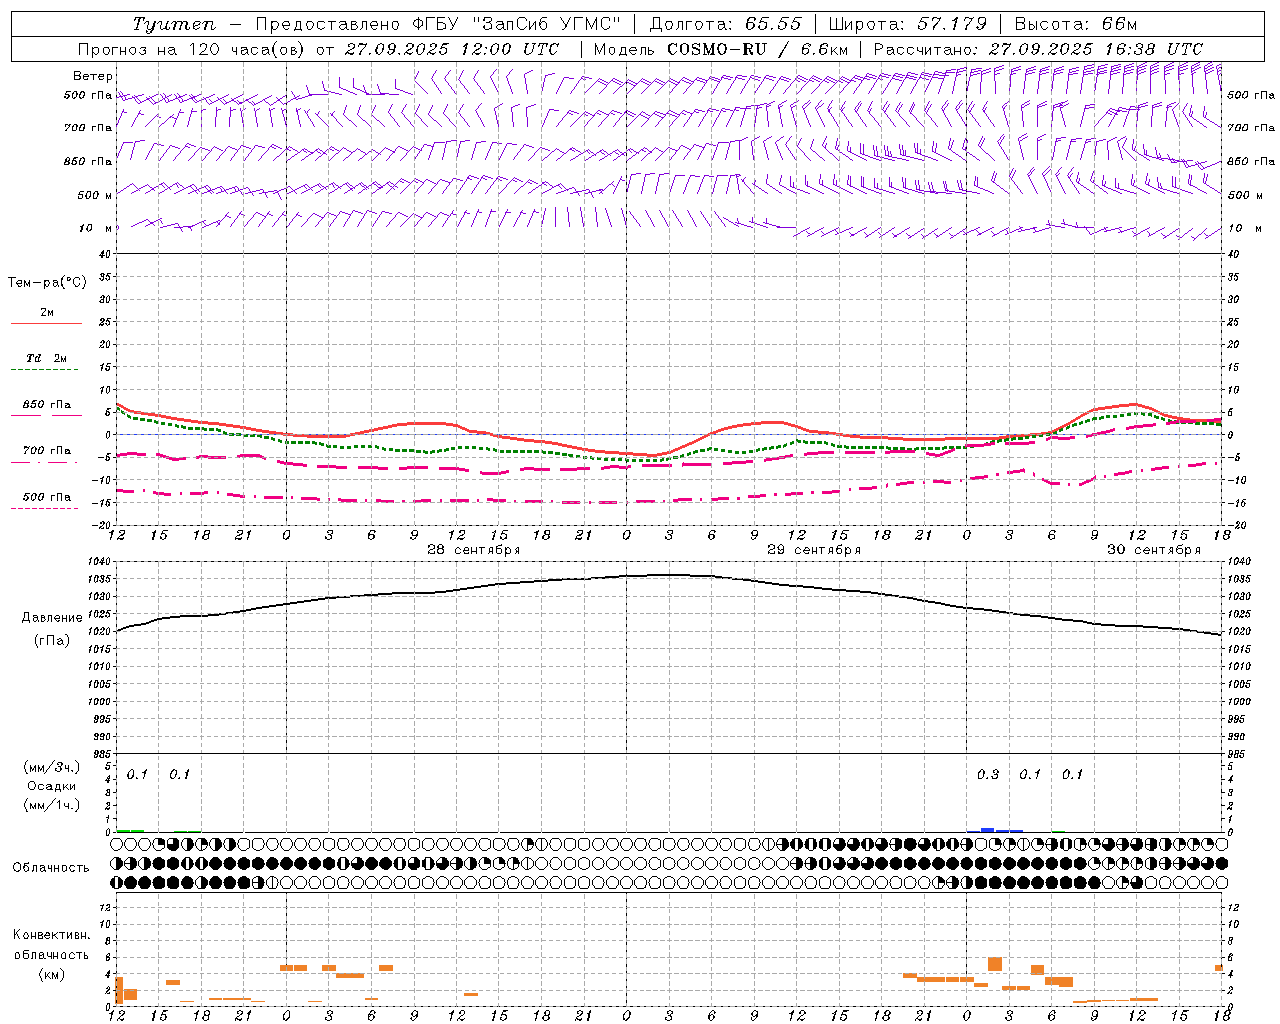Image resolution: width=1280 pixels, height=1024 pixels.
Task: Click the '0.3' precipitation amount value
Action: pyautogui.click(x=988, y=775)
